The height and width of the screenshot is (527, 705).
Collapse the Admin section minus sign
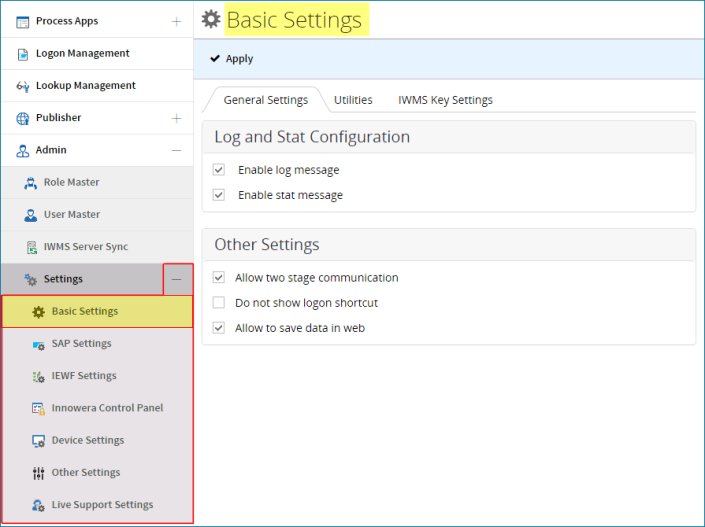[177, 150]
